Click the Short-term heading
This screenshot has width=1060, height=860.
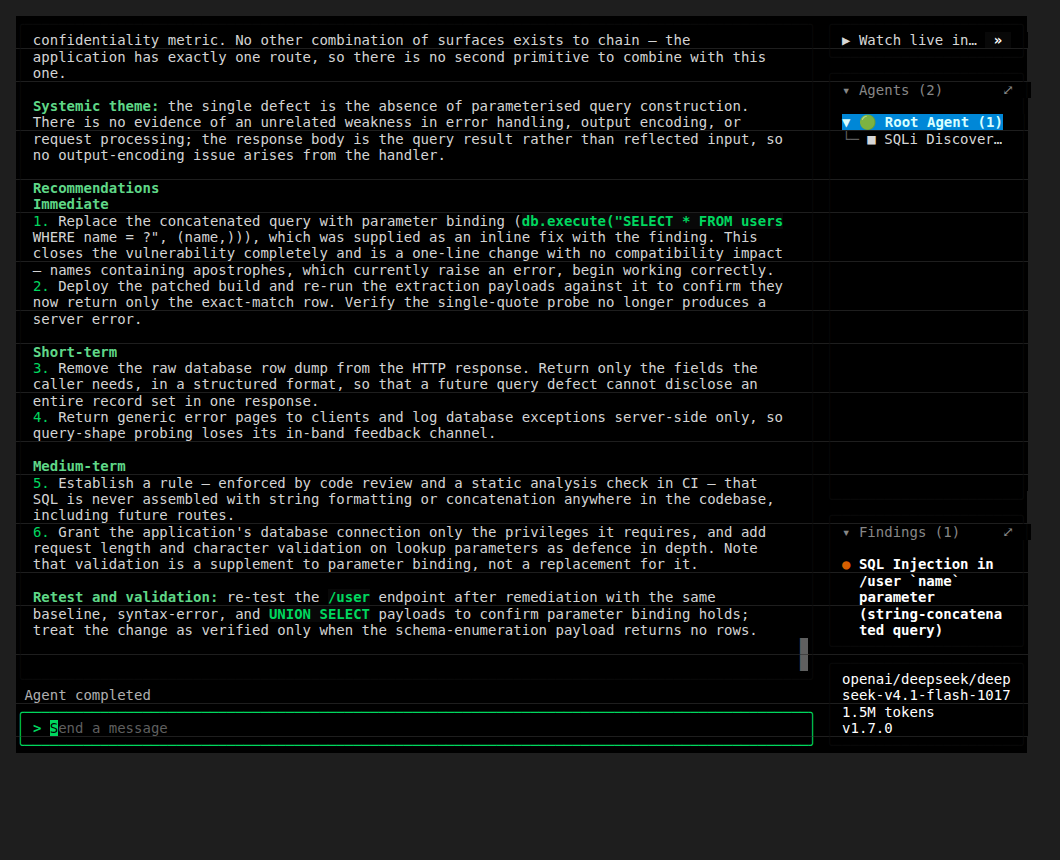click(75, 352)
